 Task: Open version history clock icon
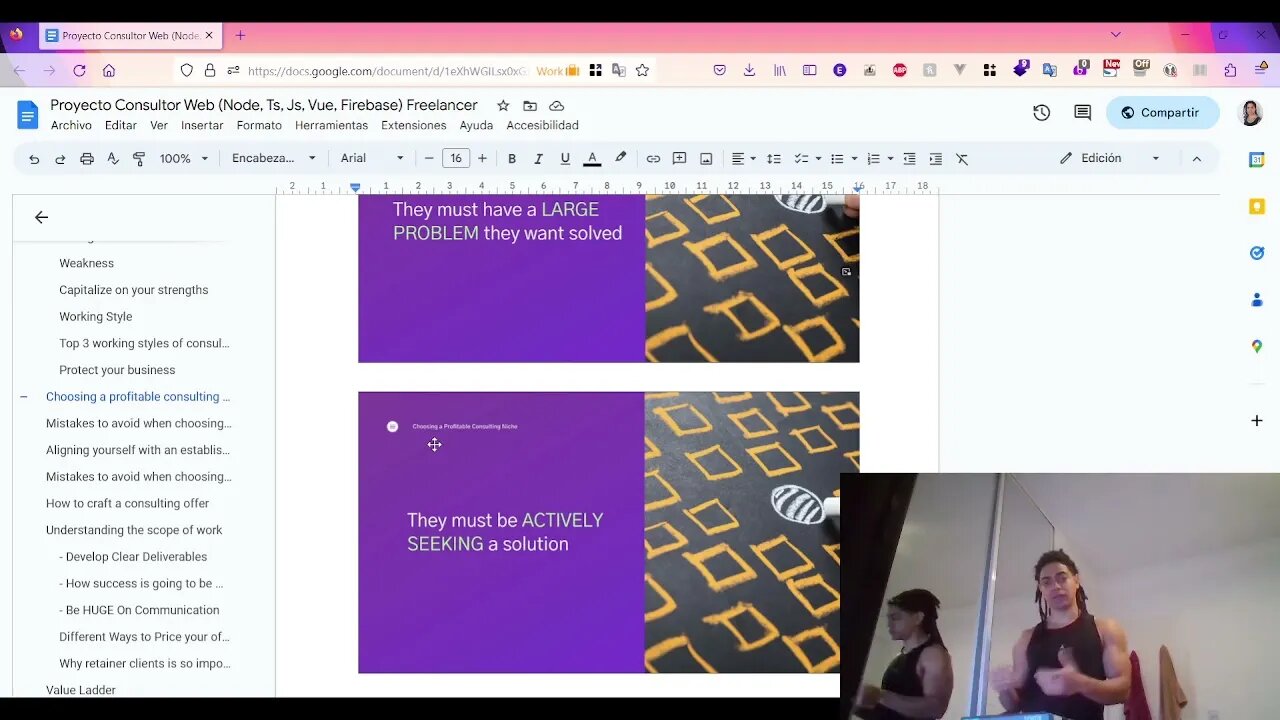tap(1041, 113)
